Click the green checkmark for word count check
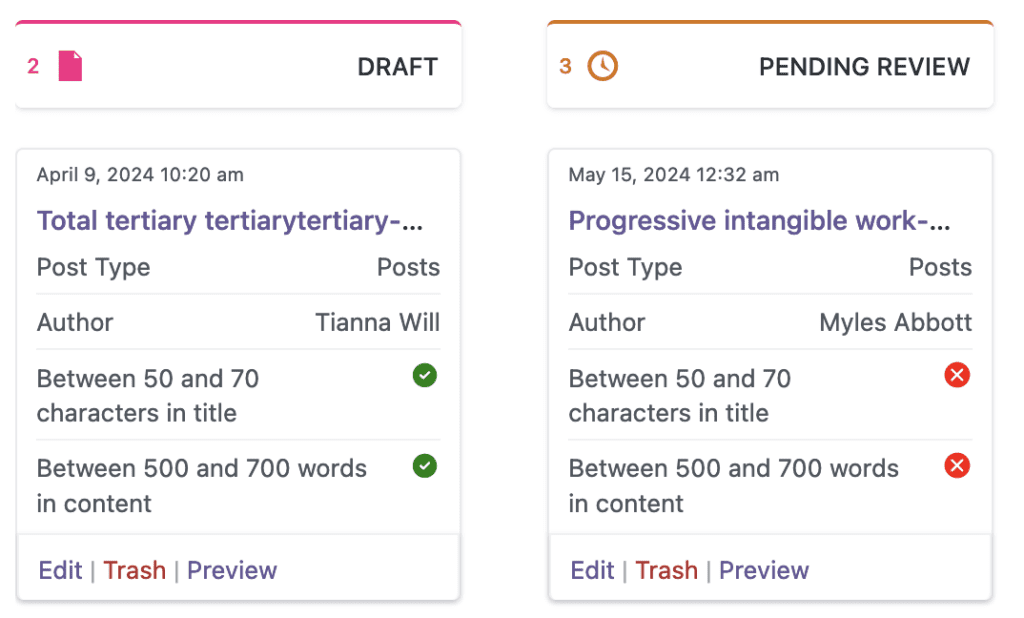Viewport: 1024px width, 618px height. 424,466
